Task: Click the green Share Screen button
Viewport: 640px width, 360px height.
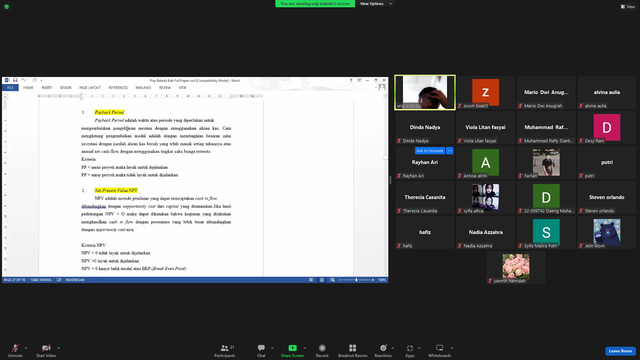Action: coord(292,350)
